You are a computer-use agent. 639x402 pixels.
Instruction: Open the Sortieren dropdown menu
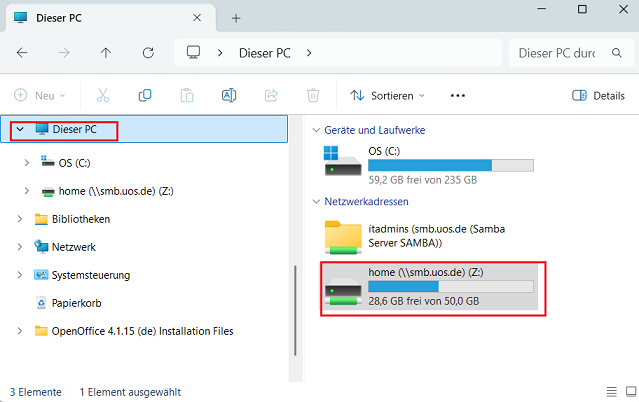387,95
